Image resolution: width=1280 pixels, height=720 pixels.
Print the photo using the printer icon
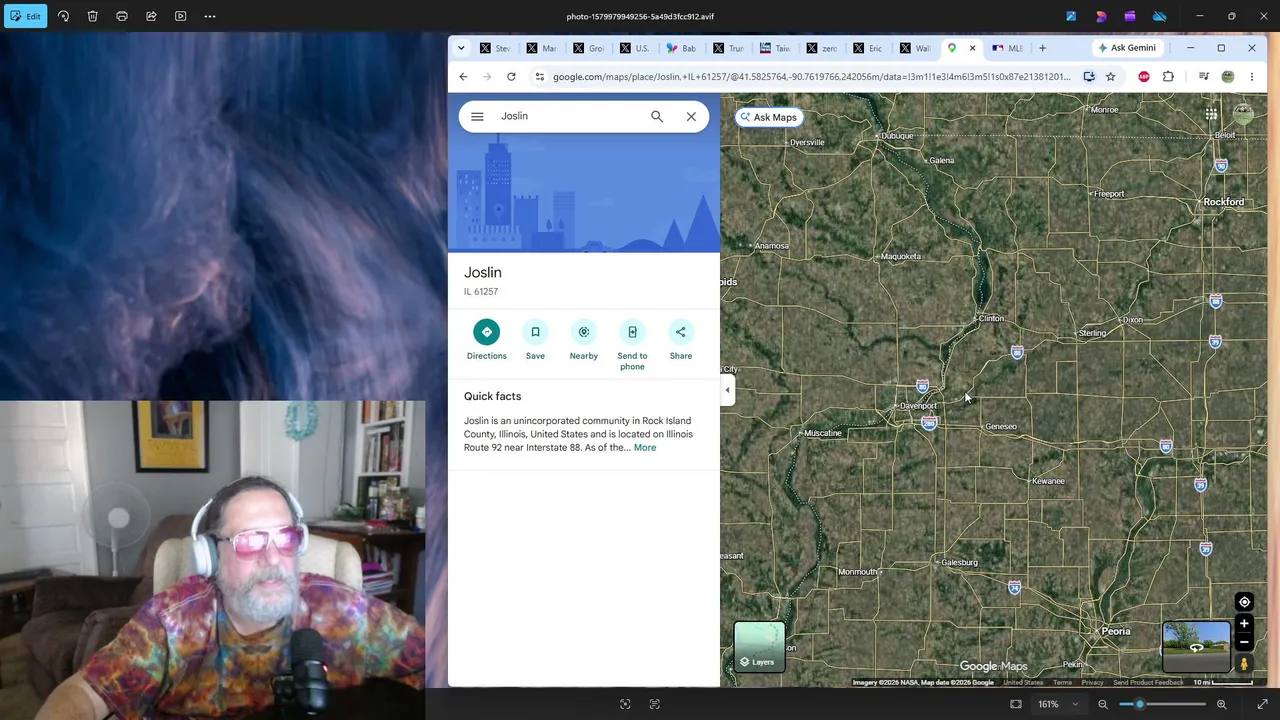[x=122, y=16]
